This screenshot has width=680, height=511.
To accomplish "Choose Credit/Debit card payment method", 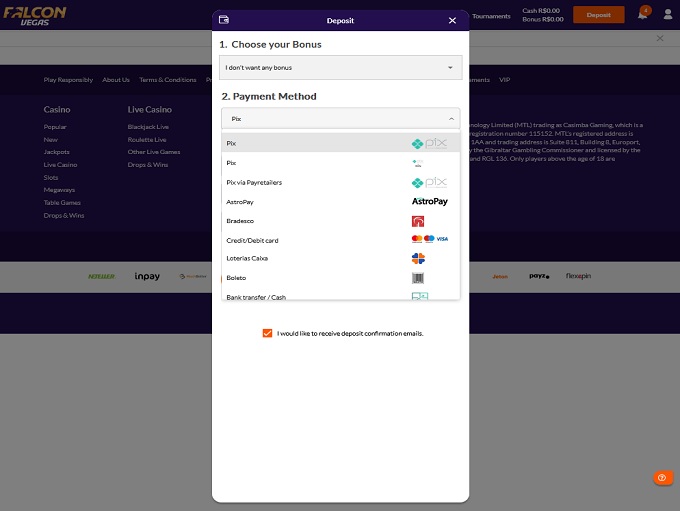I will click(340, 240).
